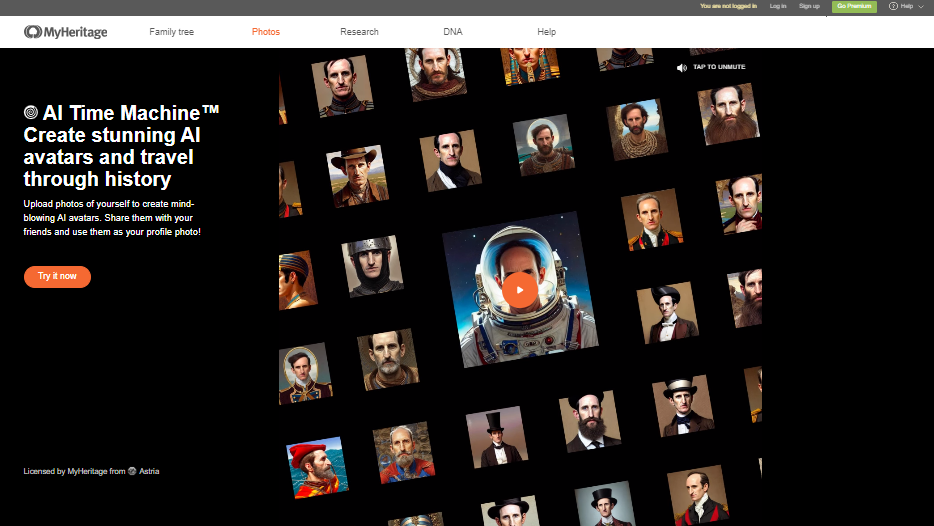Select the haloed saint avatar thumbnail
934x526 pixels.
pos(543,145)
